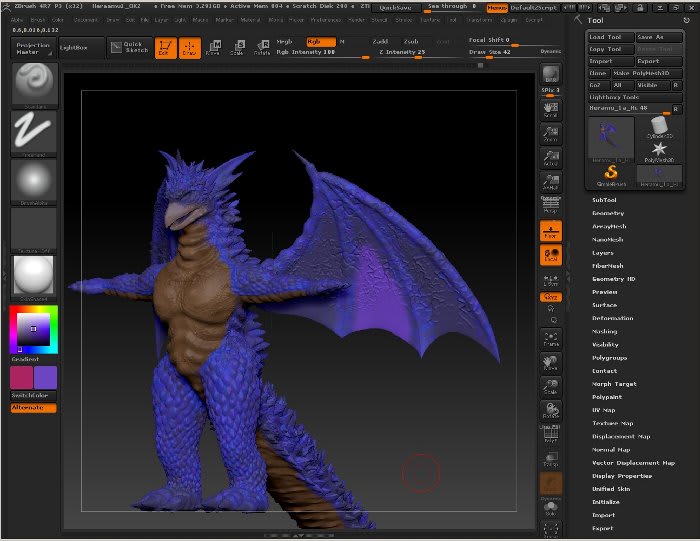Switch to the Rotate gizmo in top shelf
700x541 pixels.
click(262, 48)
